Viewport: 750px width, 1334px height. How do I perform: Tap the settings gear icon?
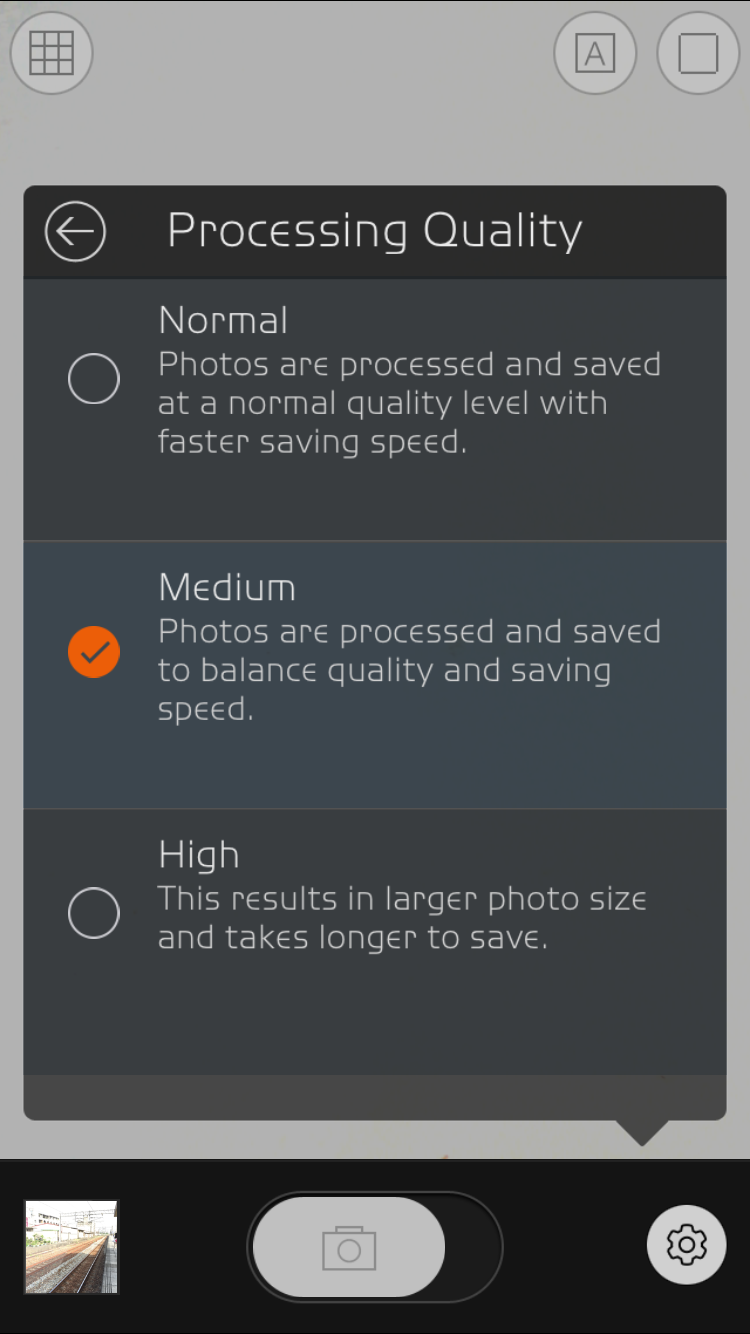coord(686,1245)
